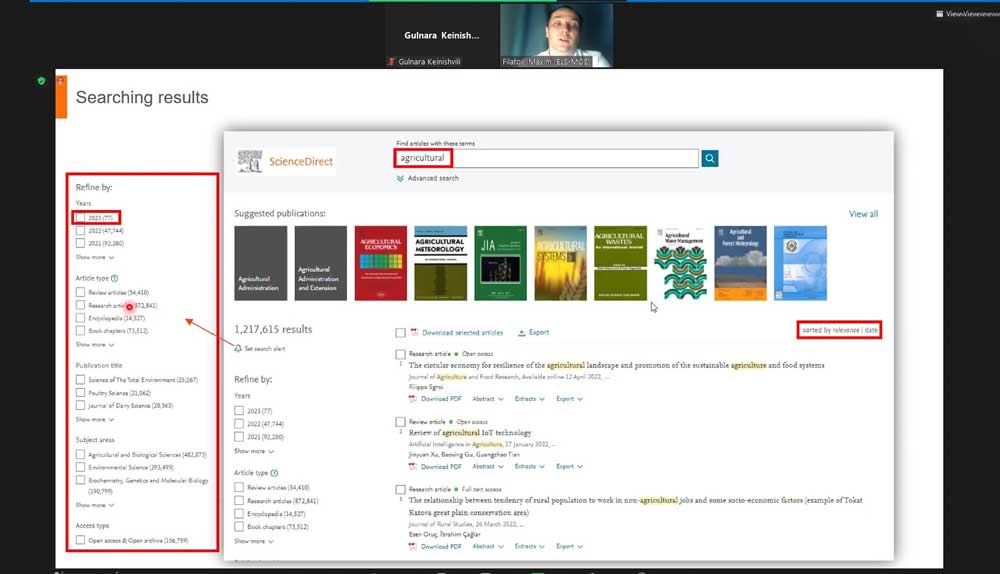
Task: Open the circular economy article title
Action: pyautogui.click(x=616, y=366)
